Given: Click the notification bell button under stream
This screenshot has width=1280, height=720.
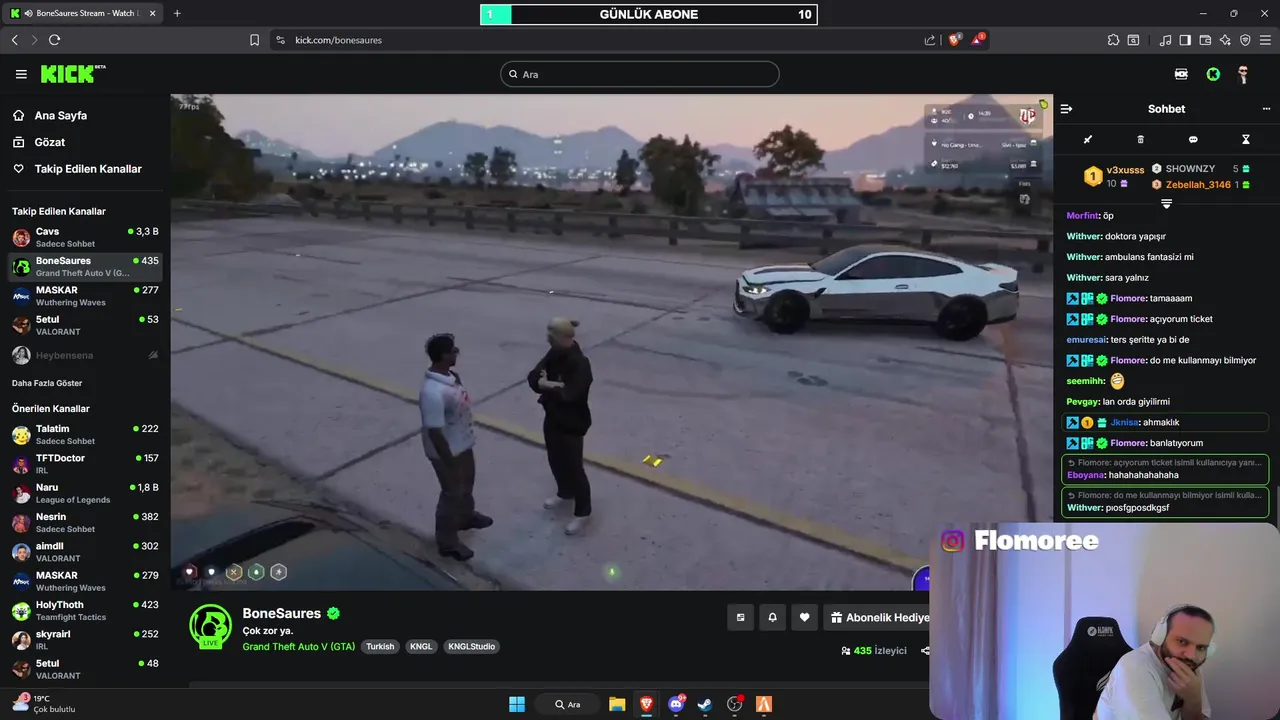Looking at the screenshot, I should click(772, 618).
